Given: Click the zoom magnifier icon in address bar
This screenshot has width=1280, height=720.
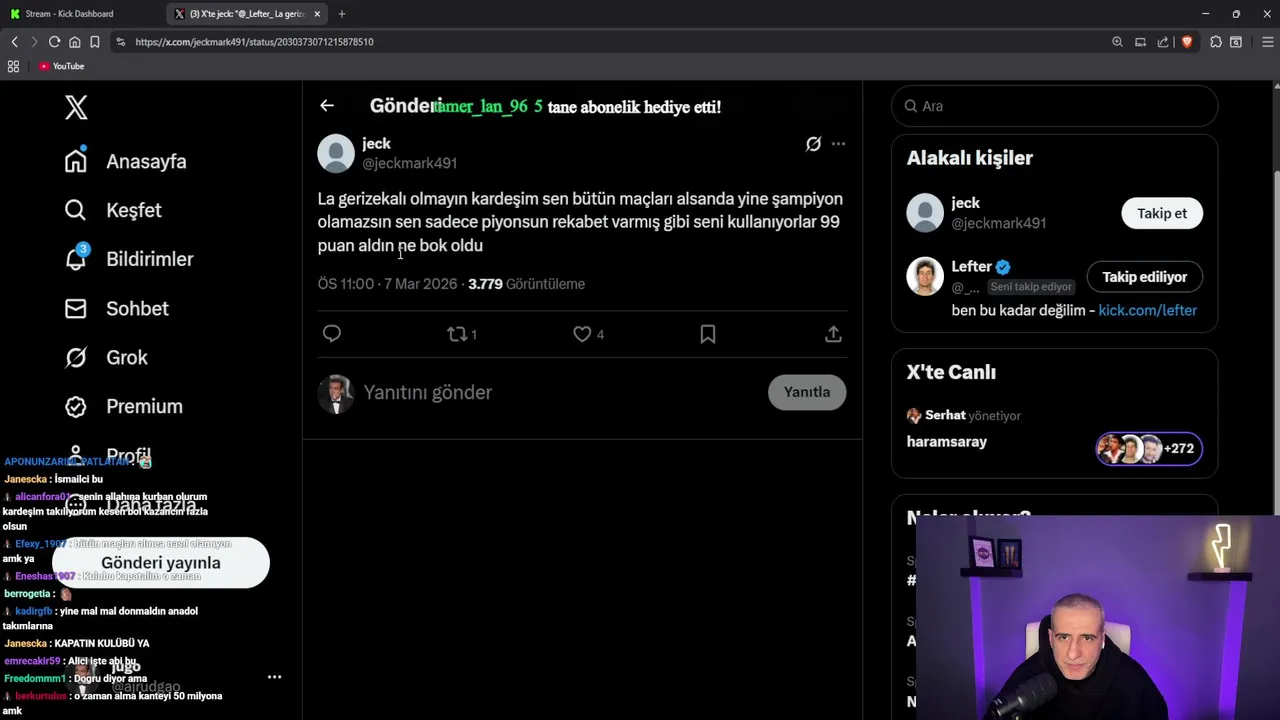Looking at the screenshot, I should (x=1117, y=42).
